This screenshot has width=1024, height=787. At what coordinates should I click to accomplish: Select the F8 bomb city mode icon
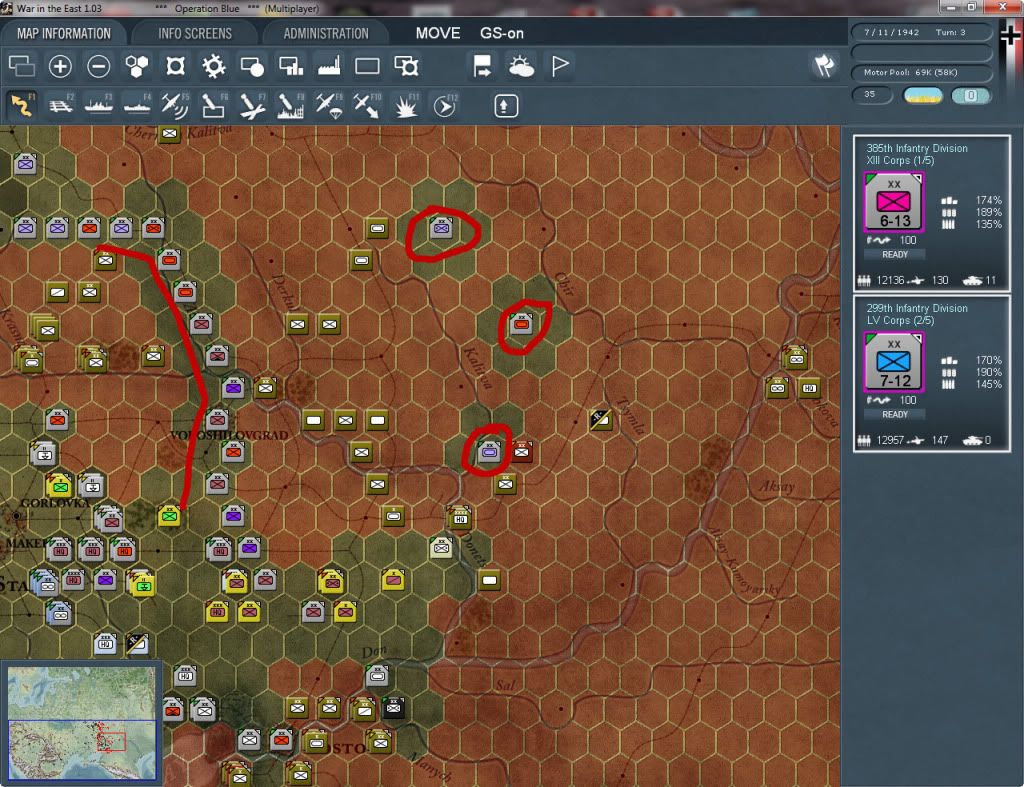290,106
